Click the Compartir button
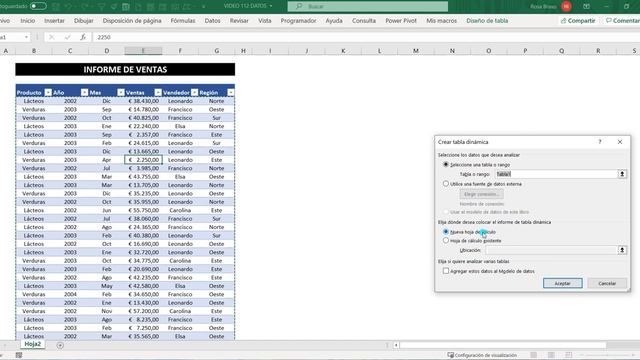640x360 pixels. 578,20
